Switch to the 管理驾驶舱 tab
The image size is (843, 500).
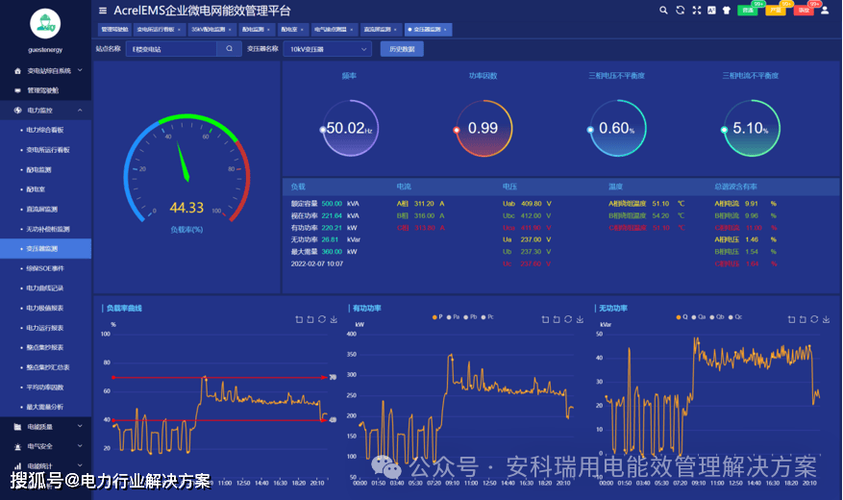pos(115,30)
